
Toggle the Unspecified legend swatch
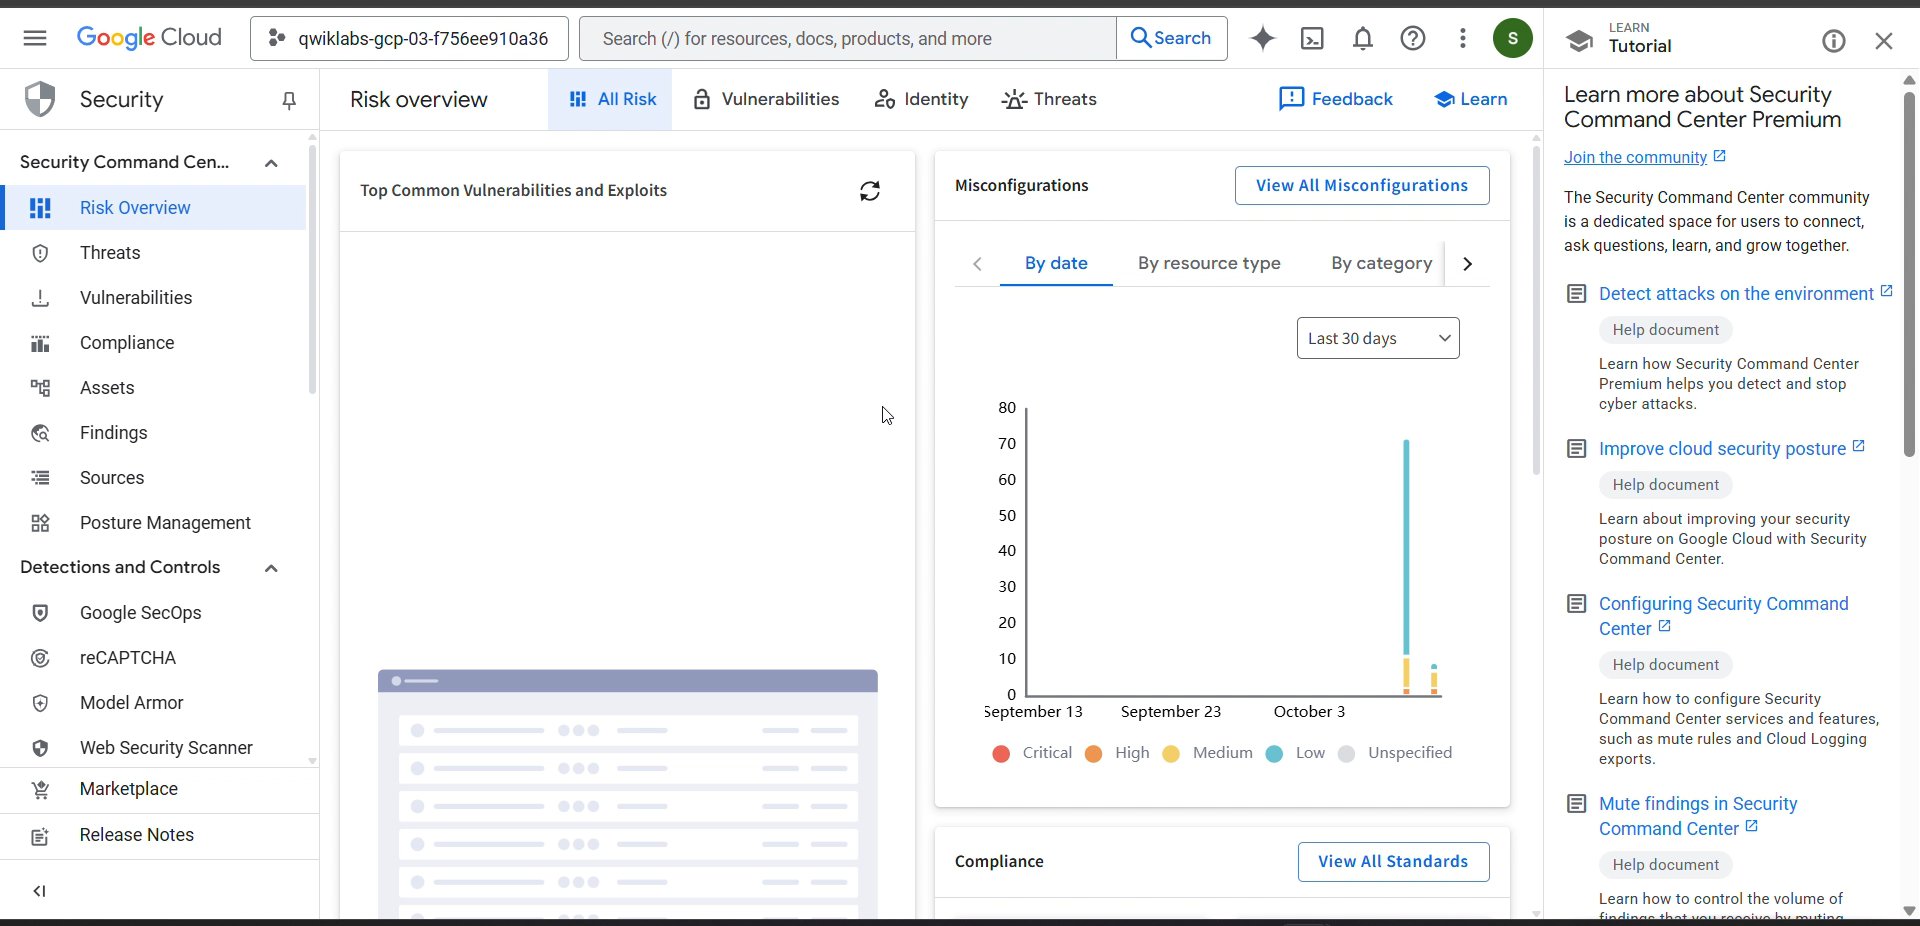[x=1347, y=754]
